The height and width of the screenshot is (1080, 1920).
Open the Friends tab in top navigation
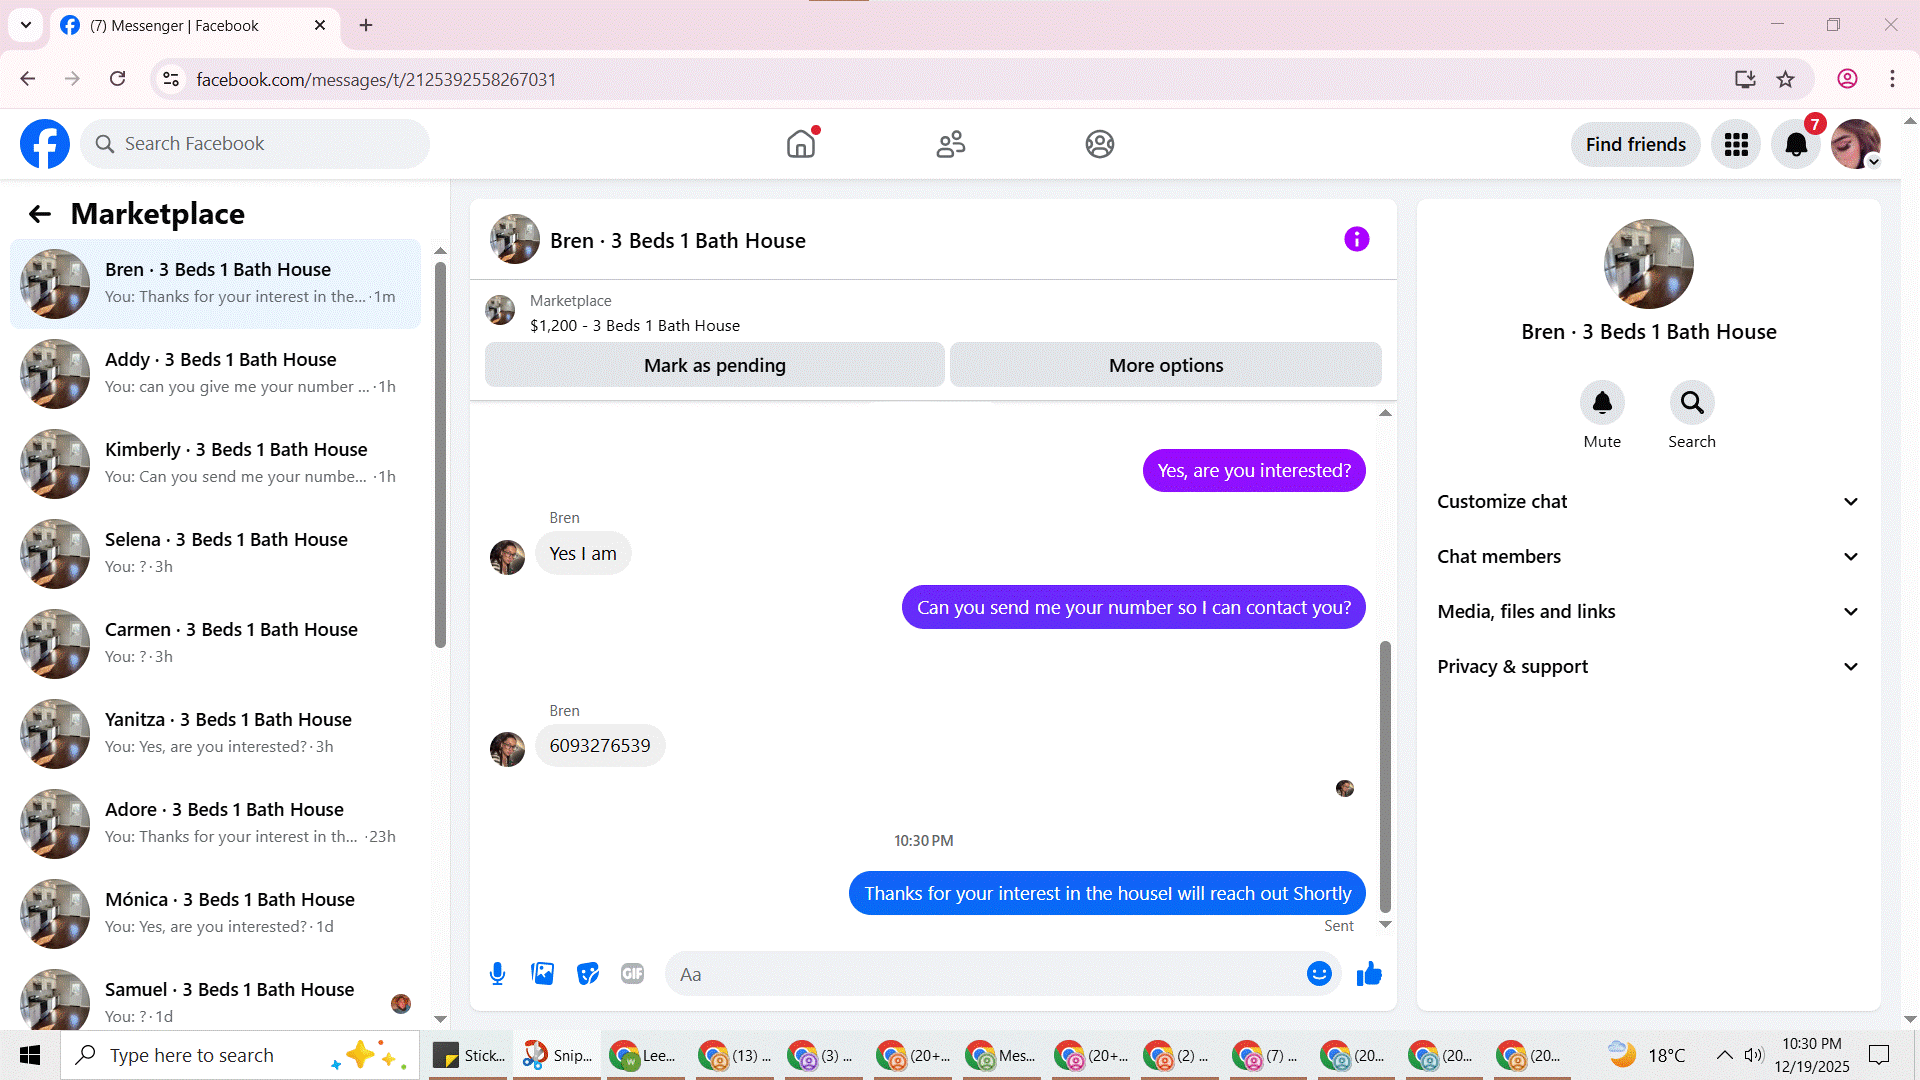click(x=950, y=144)
